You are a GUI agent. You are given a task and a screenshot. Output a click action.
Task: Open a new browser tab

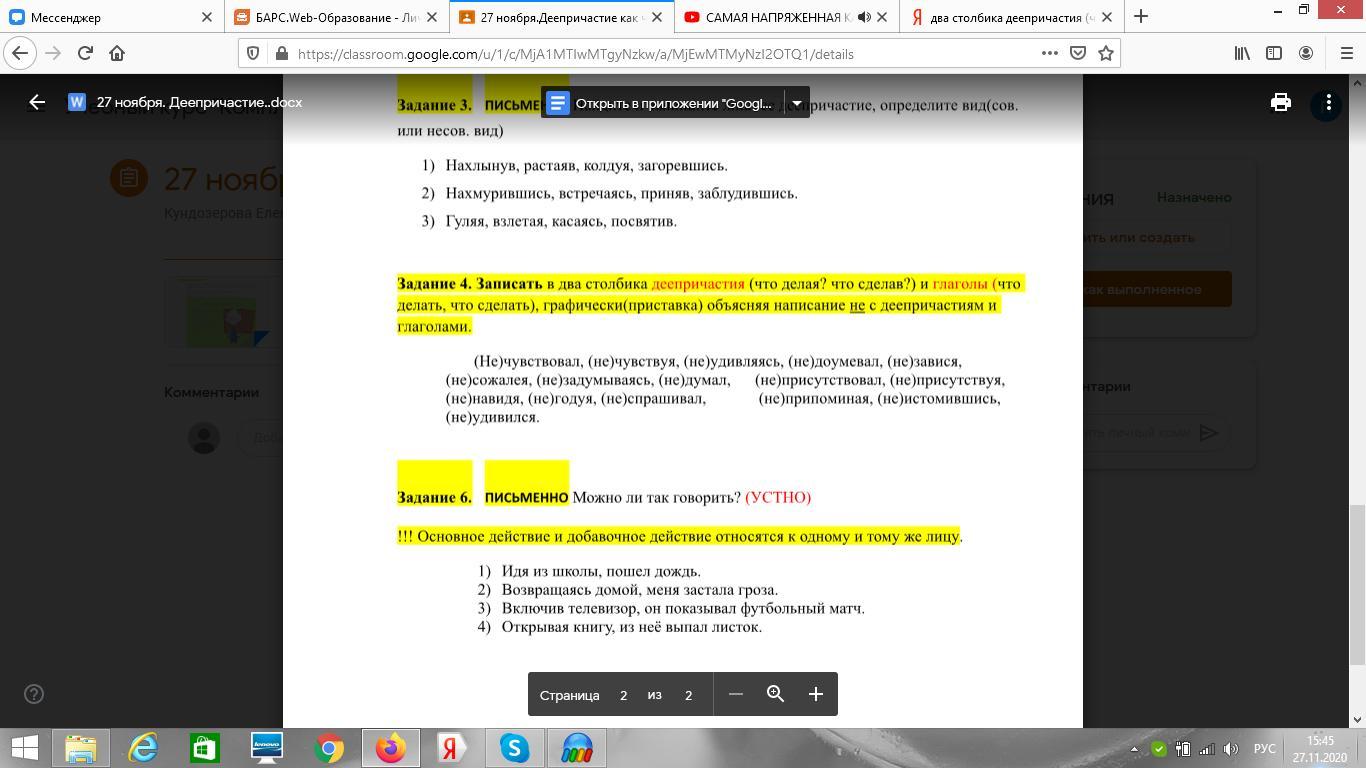1141,17
